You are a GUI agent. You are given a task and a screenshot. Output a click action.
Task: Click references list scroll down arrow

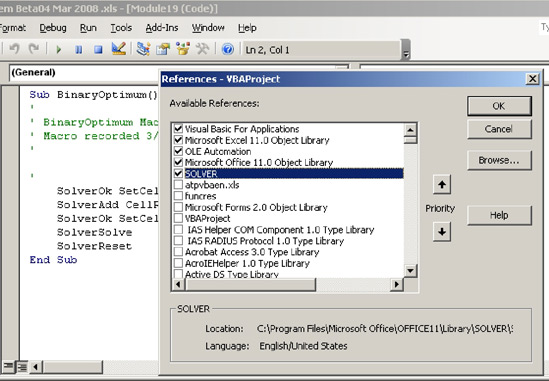(410, 270)
